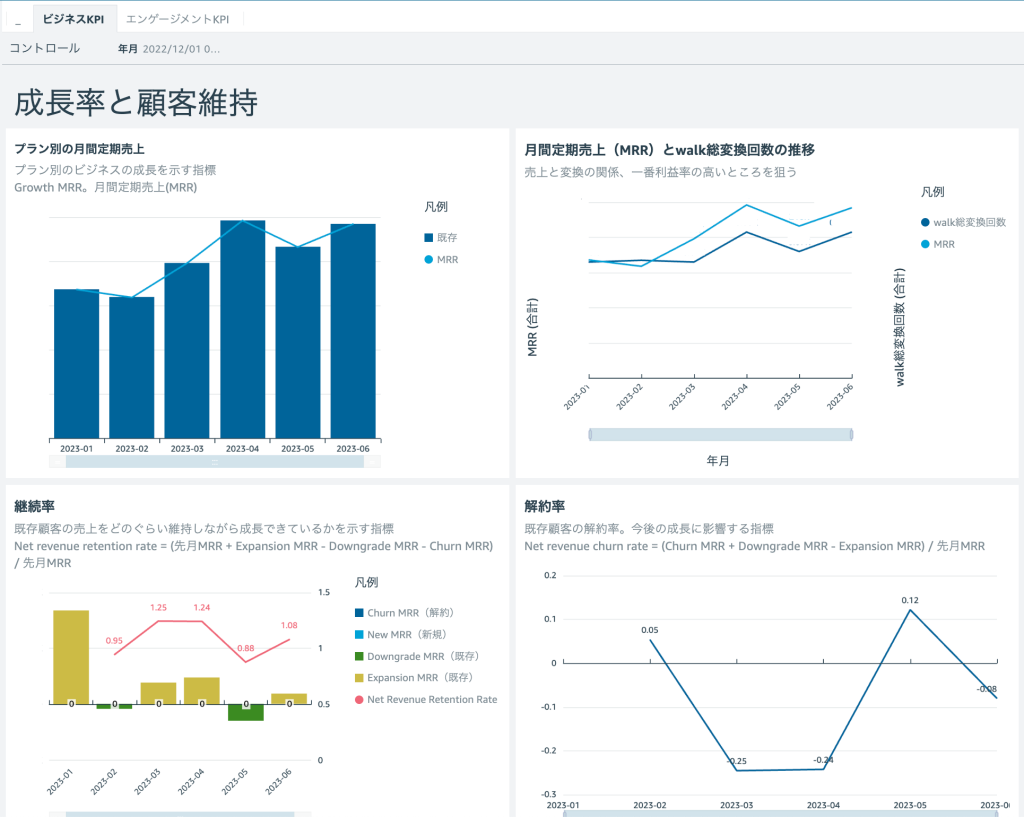Screen dimensions: 1024x817
Task: Switch to the エンゲージメントKPI tab
Action: tap(177, 19)
